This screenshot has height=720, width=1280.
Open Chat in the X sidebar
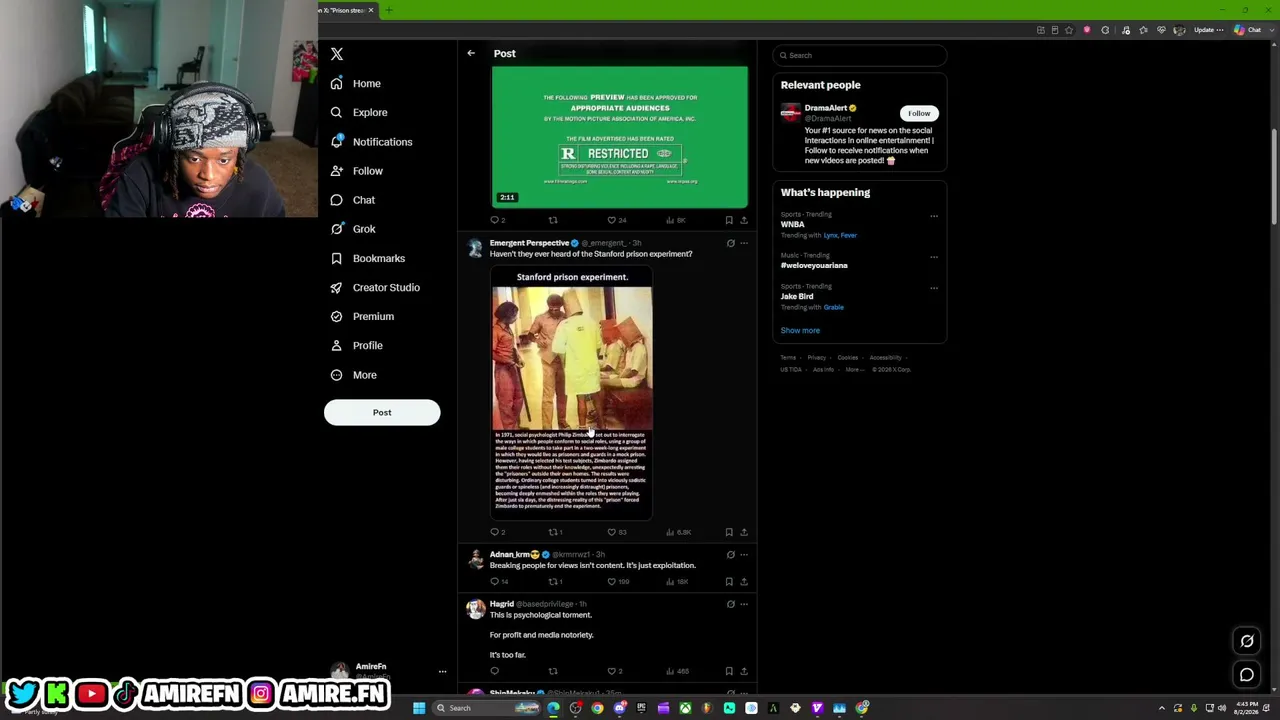tap(353, 200)
